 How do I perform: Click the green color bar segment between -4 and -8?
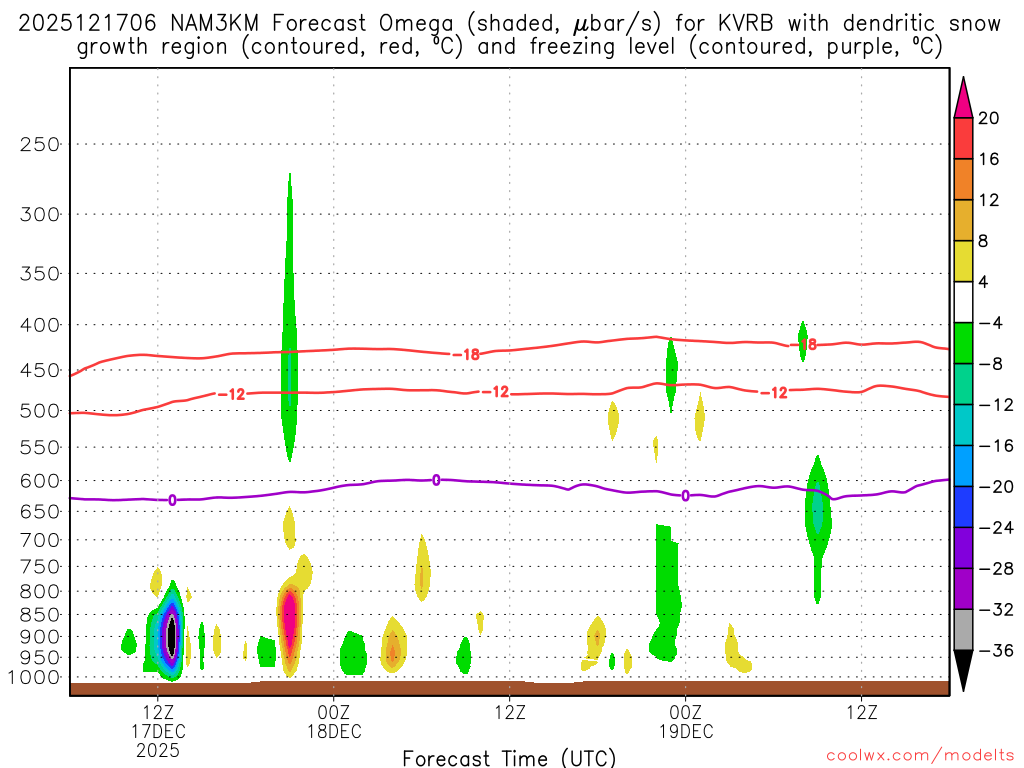963,344
